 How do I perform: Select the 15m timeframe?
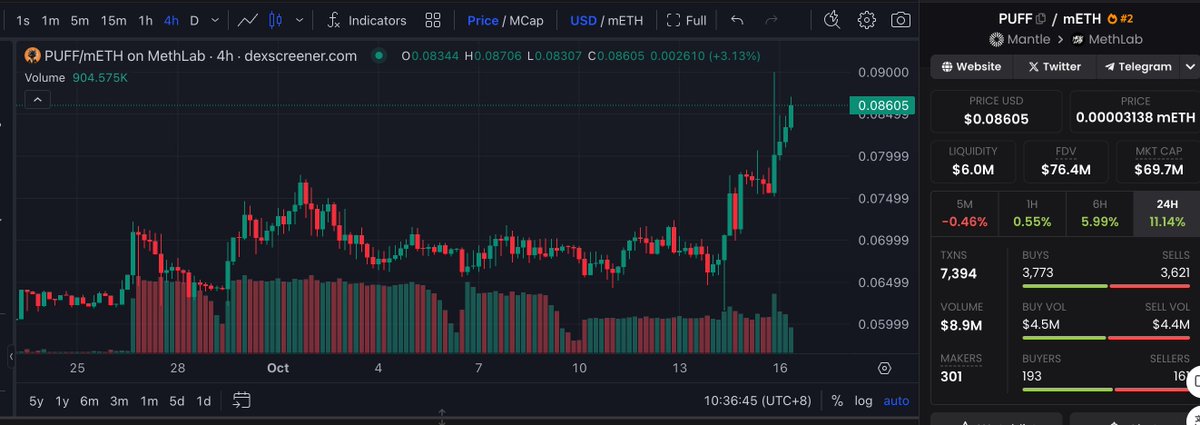tap(114, 20)
